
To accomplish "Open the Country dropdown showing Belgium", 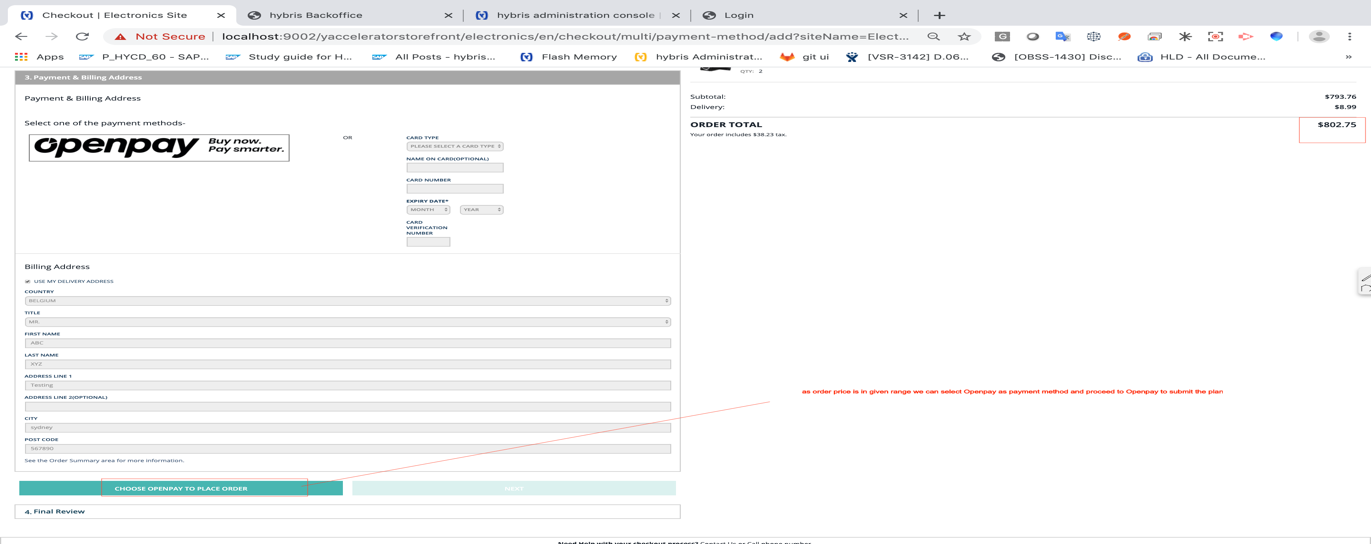I will (347, 301).
